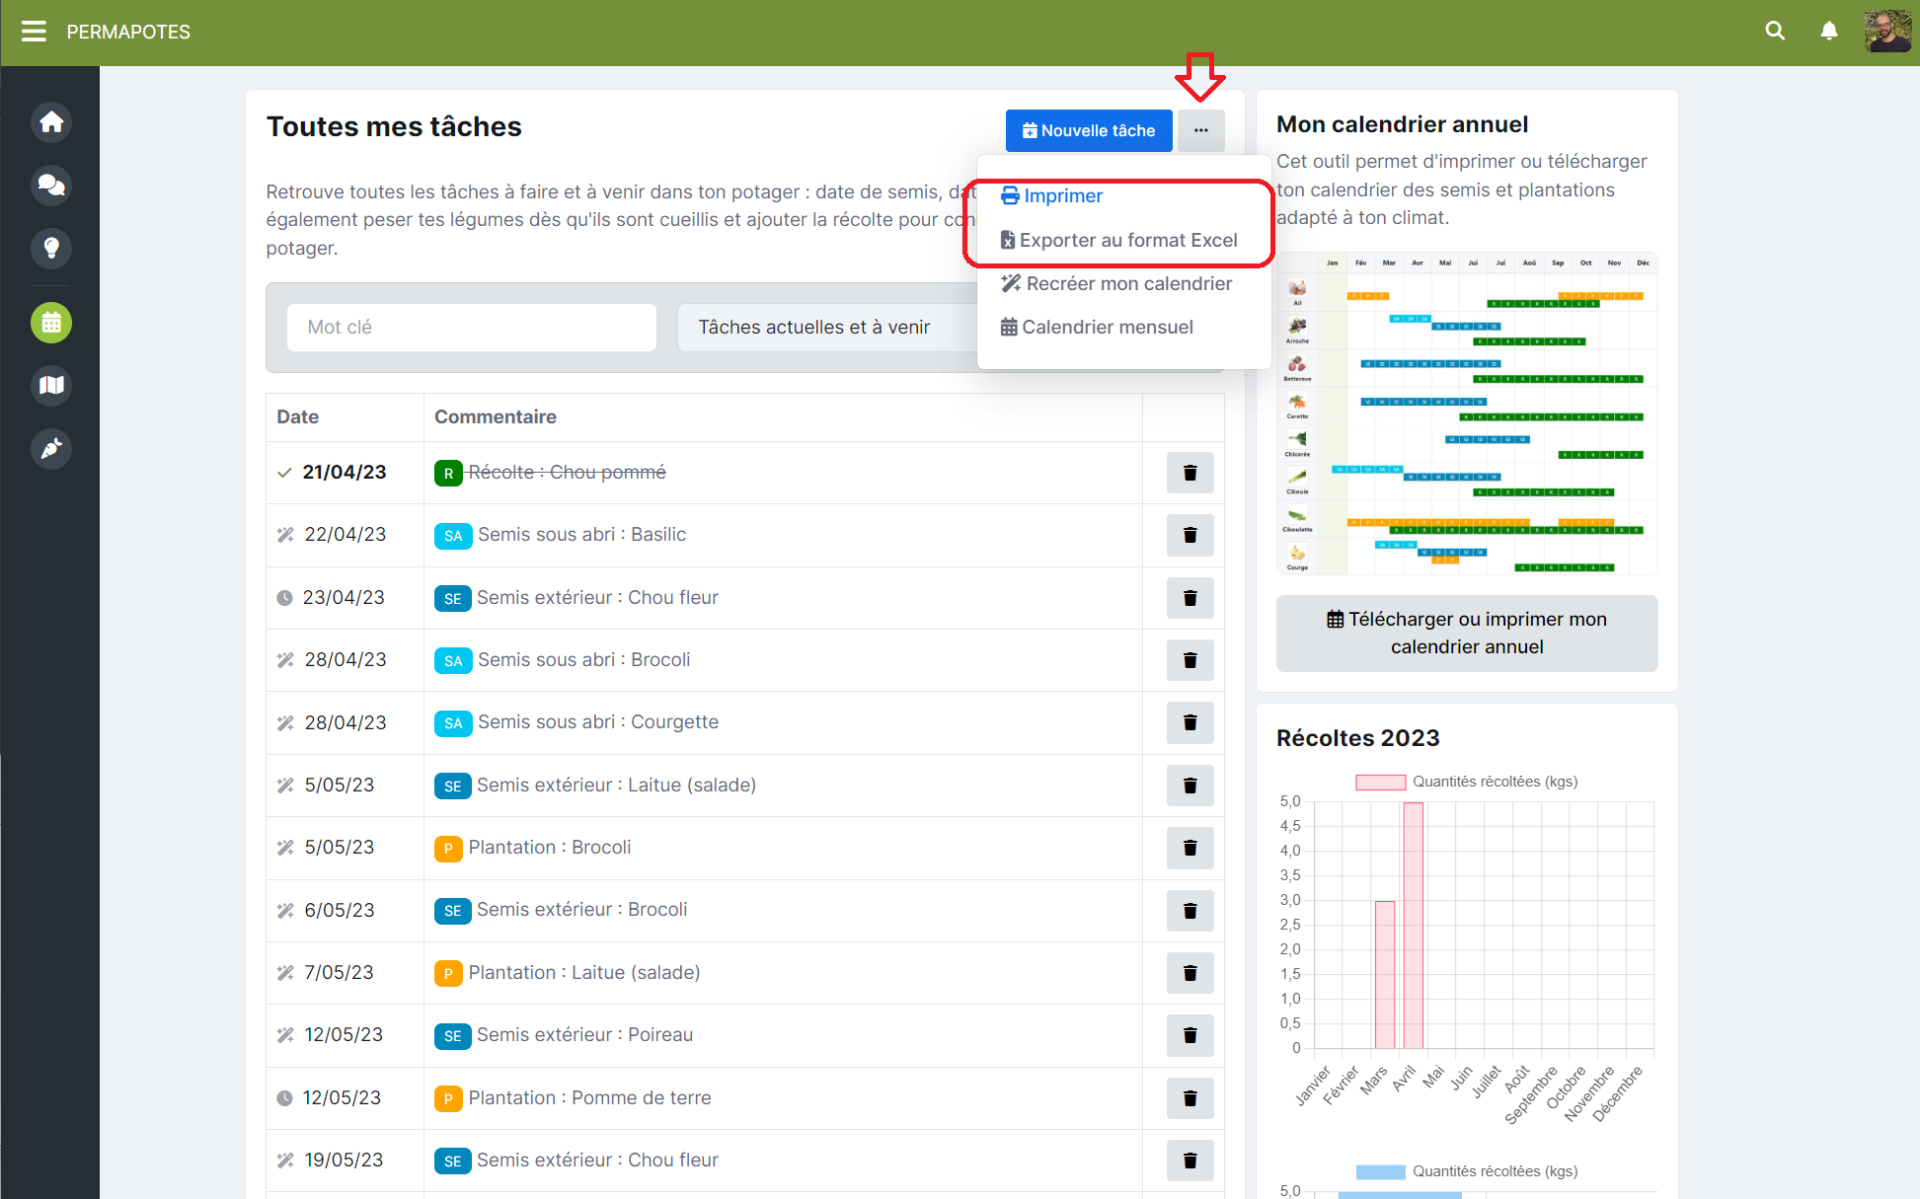This screenshot has height=1199, width=1920.
Task: Open the chat bubbles sidebar icon
Action: (51, 185)
